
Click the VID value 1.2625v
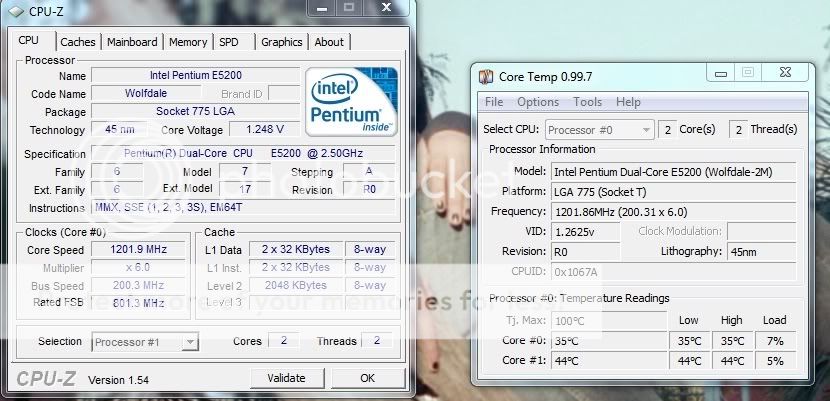(585, 232)
